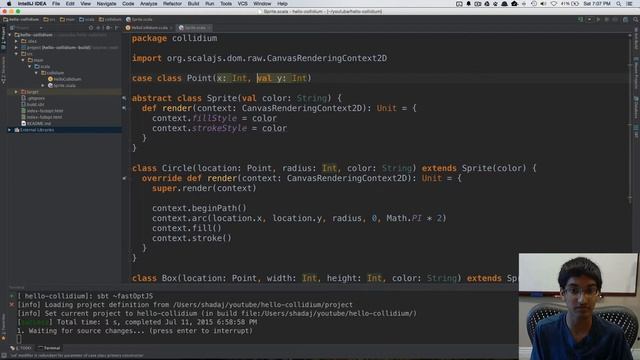This screenshot has width=640, height=360.
Task: Click the Wi-Fi status icon
Action: 553,4
